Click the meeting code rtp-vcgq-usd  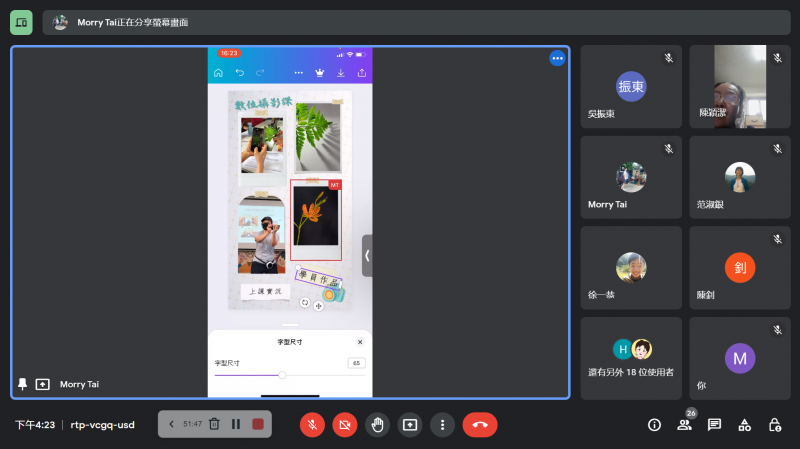(x=103, y=425)
